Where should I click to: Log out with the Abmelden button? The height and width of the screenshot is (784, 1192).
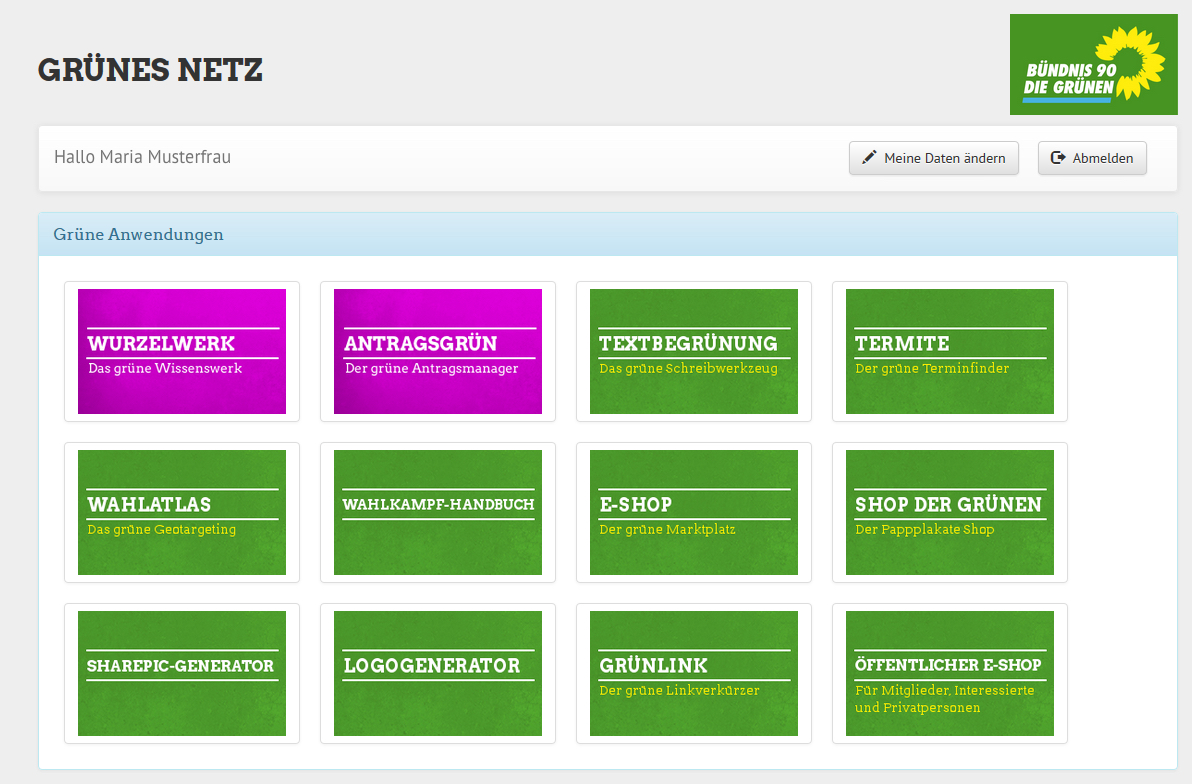tap(1092, 158)
